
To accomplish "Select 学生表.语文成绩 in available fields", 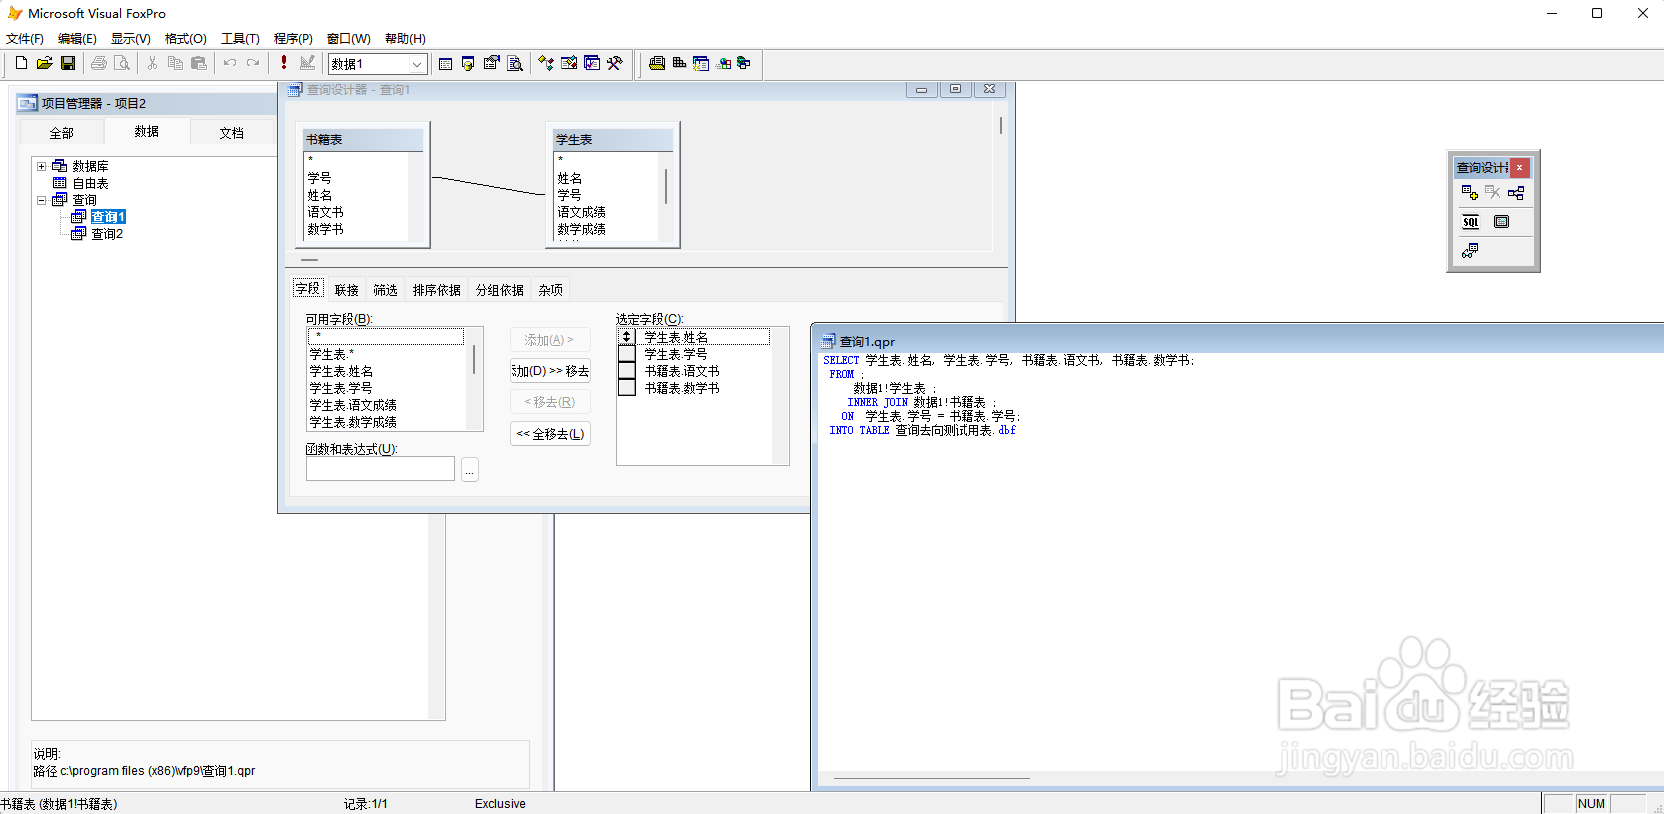I will 353,405.
